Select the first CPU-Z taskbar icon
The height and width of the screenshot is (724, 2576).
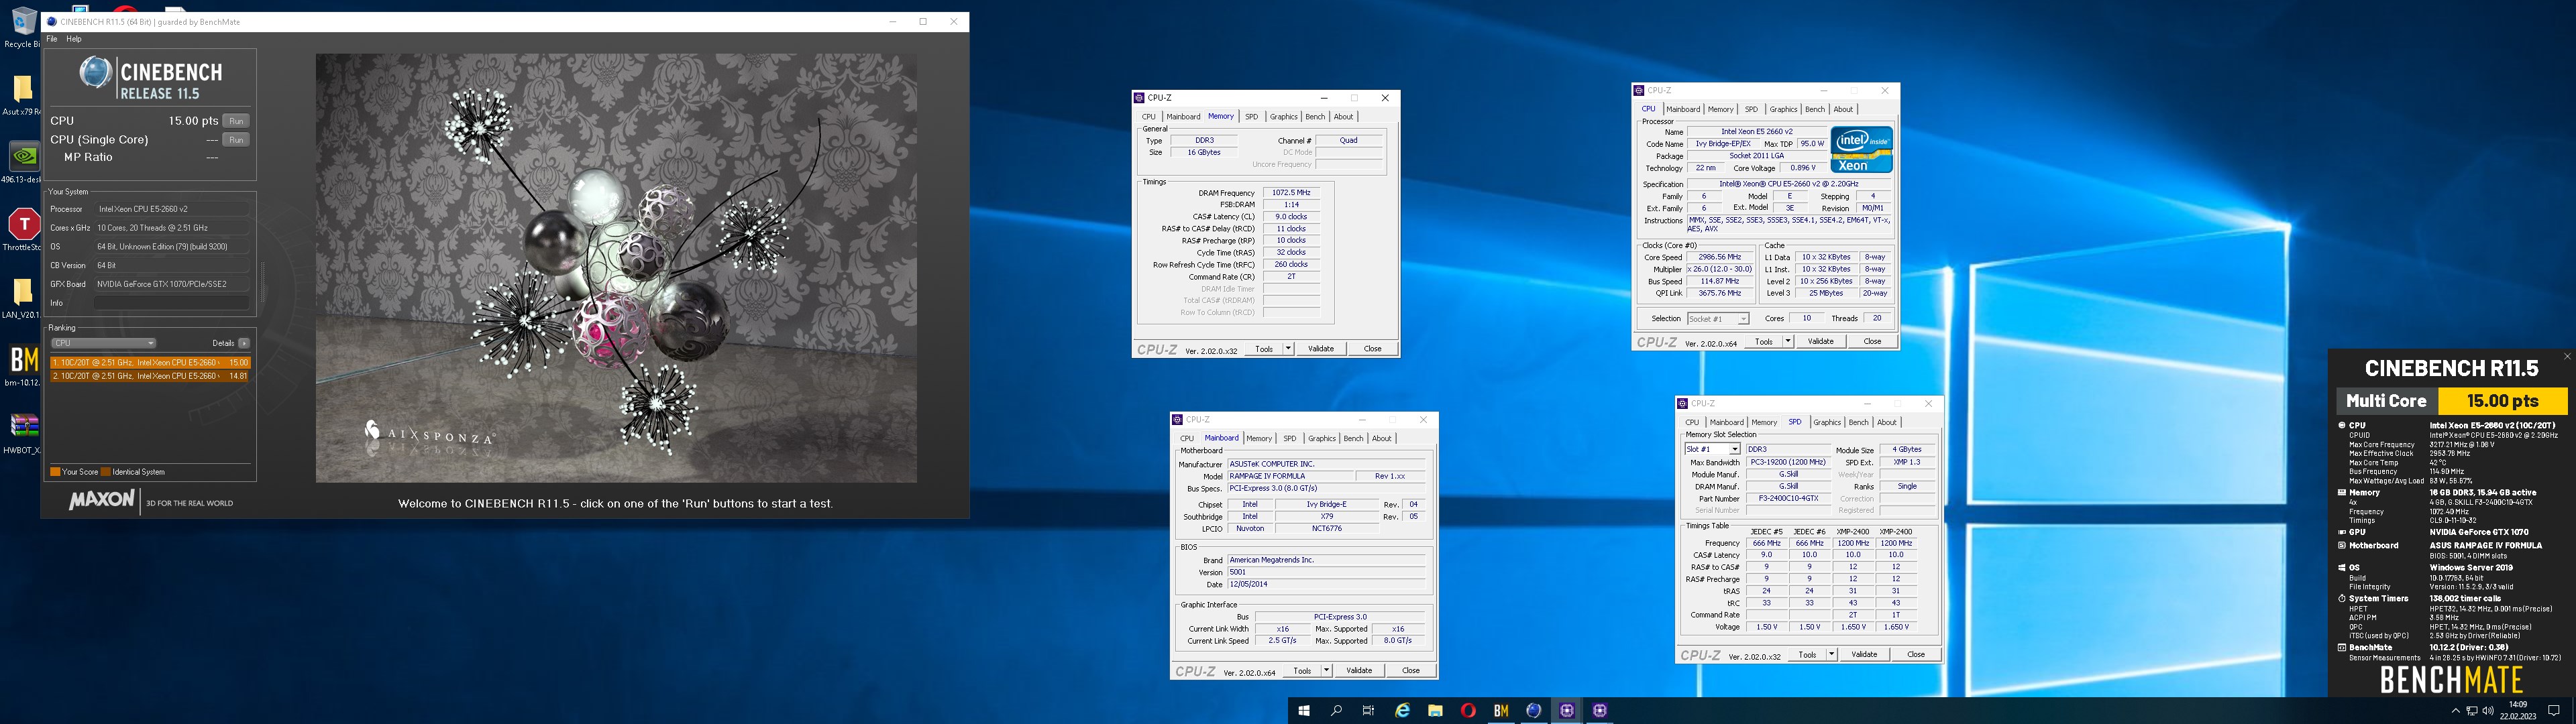click(x=1567, y=710)
